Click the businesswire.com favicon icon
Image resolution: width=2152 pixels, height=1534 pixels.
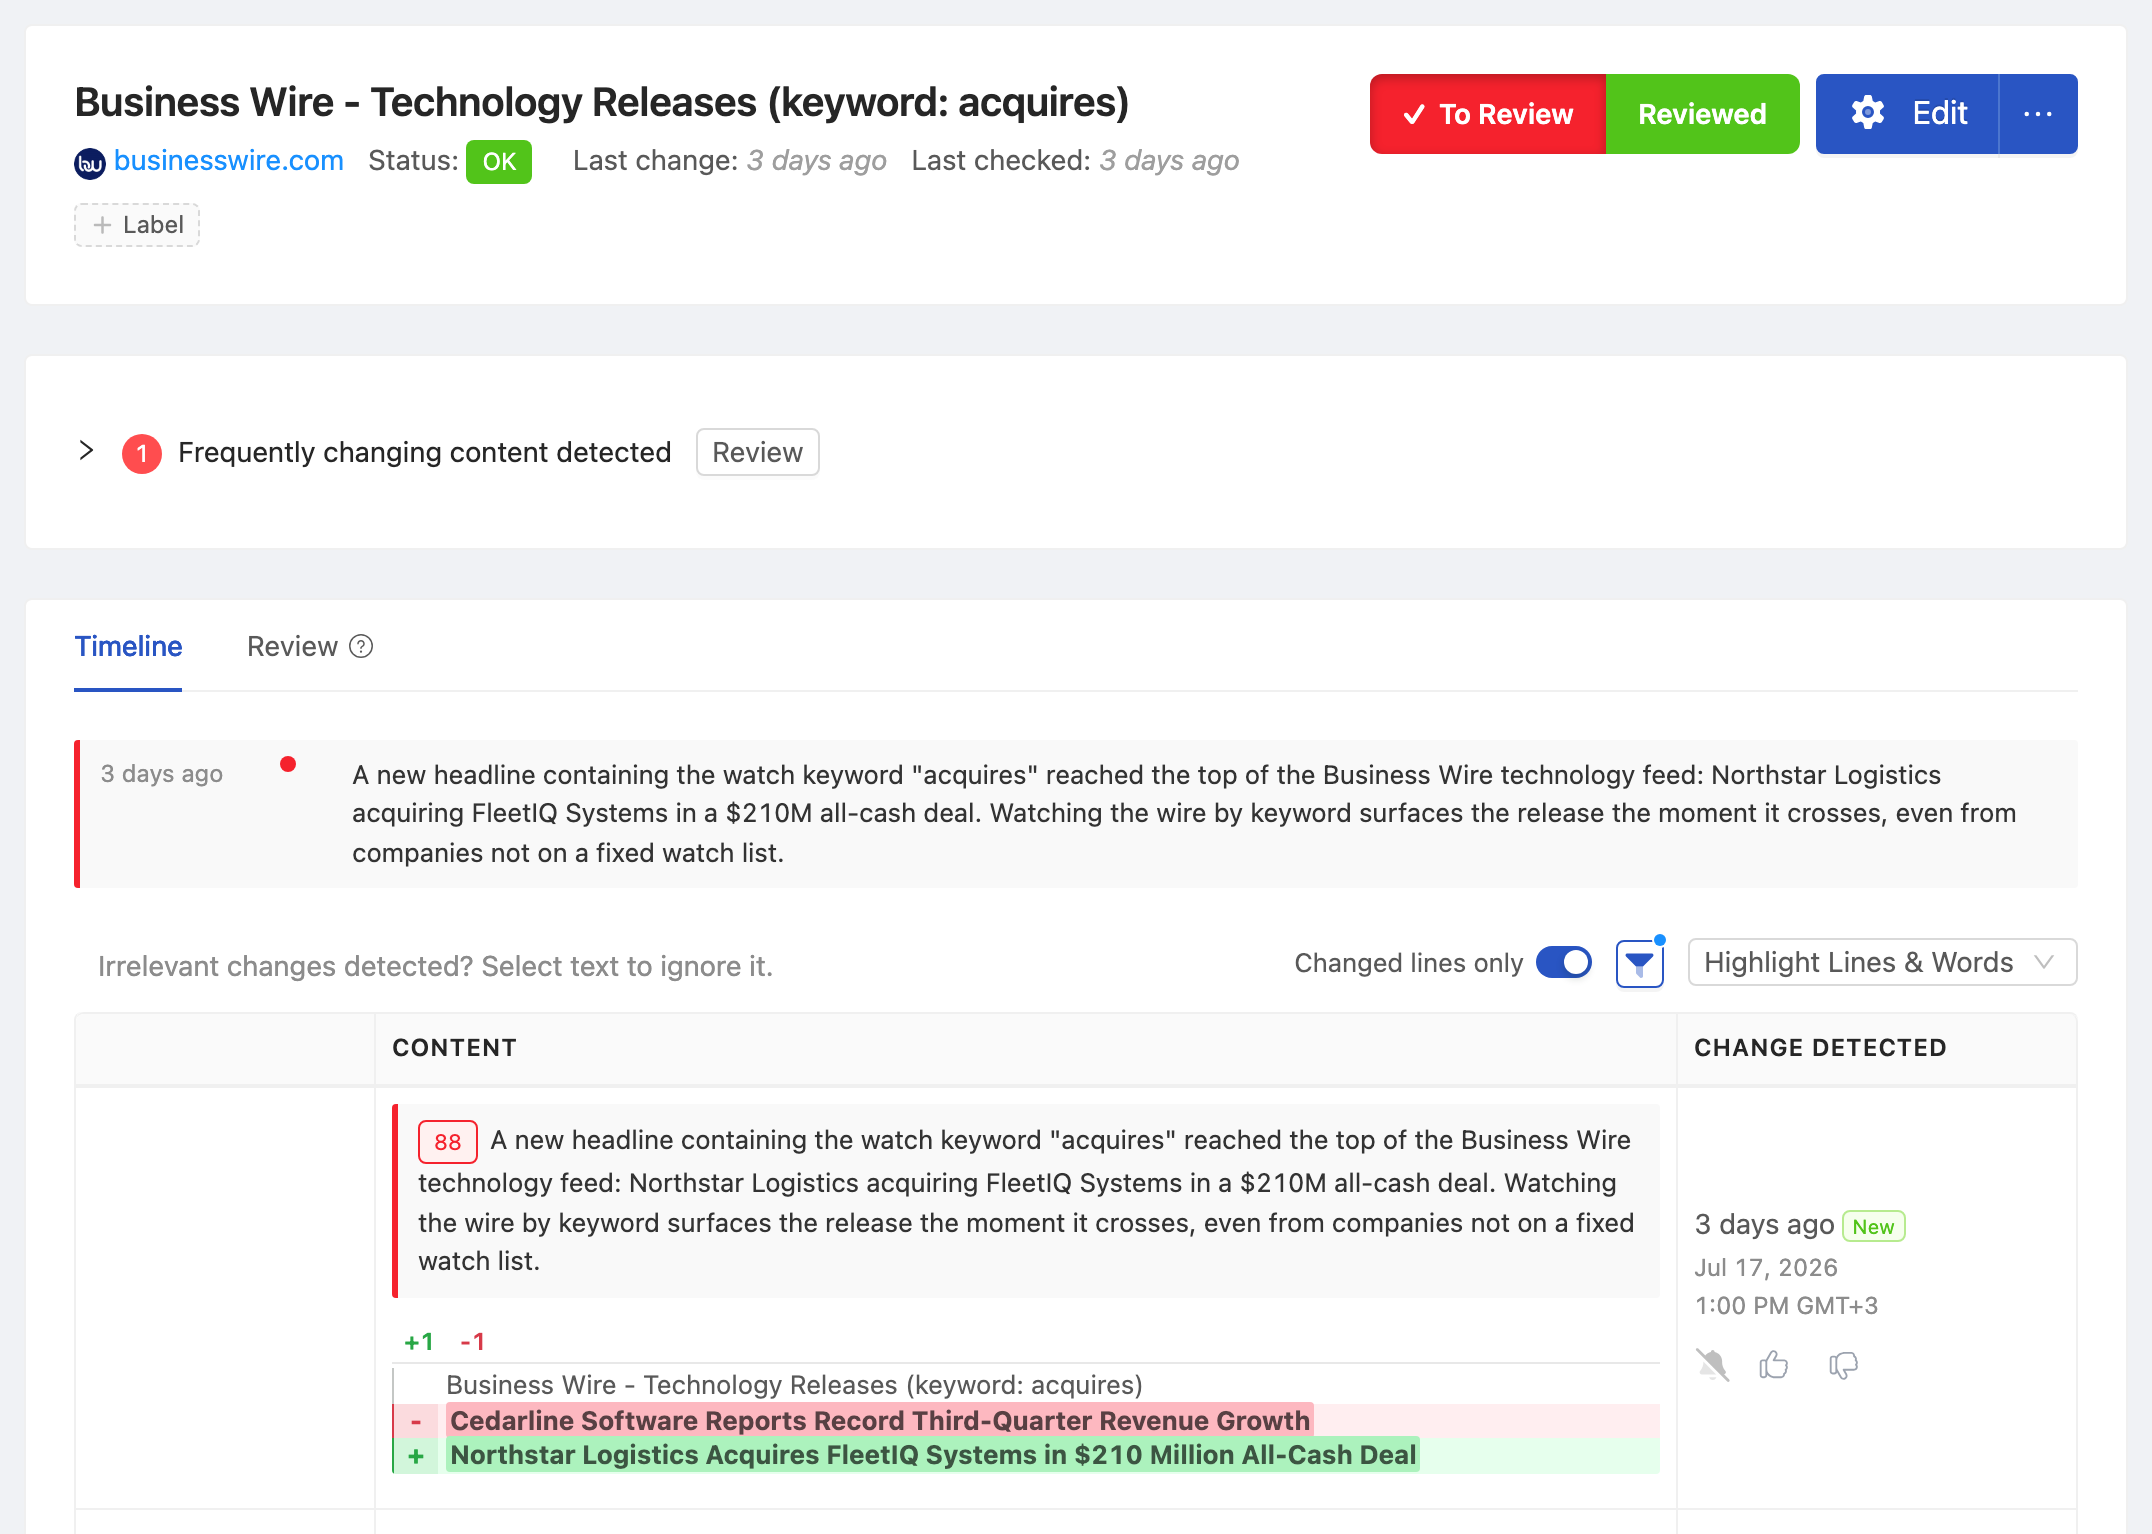click(x=90, y=162)
